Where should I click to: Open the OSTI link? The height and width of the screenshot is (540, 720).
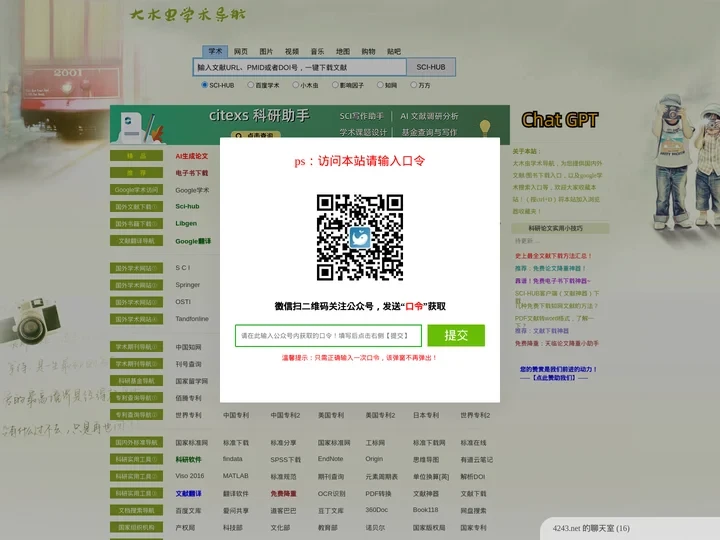pos(183,302)
